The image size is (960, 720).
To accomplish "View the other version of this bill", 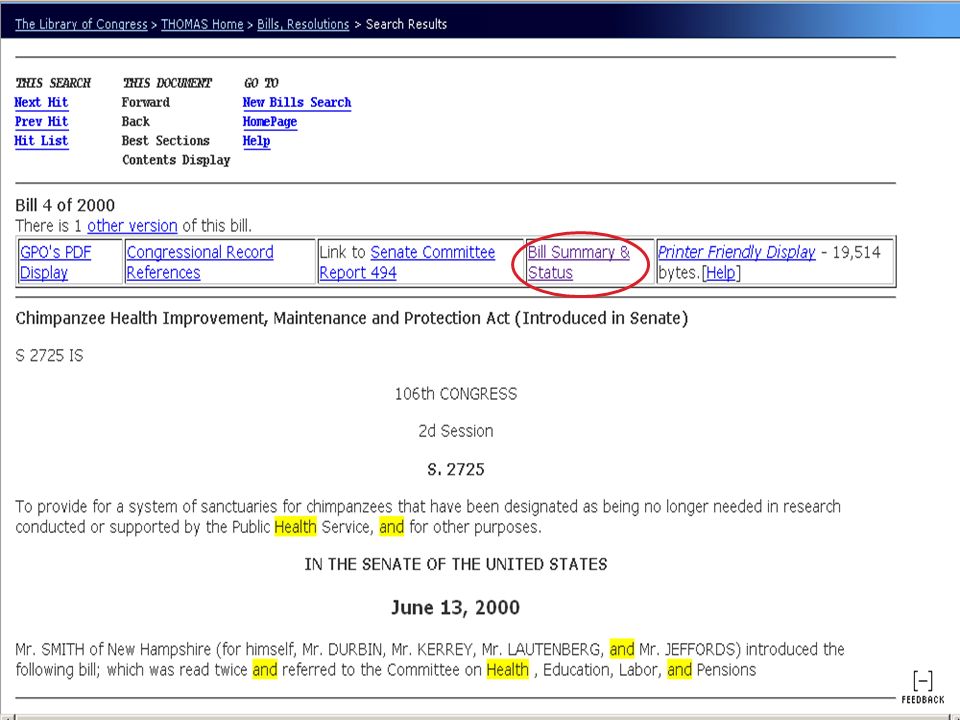I will click(x=132, y=226).
